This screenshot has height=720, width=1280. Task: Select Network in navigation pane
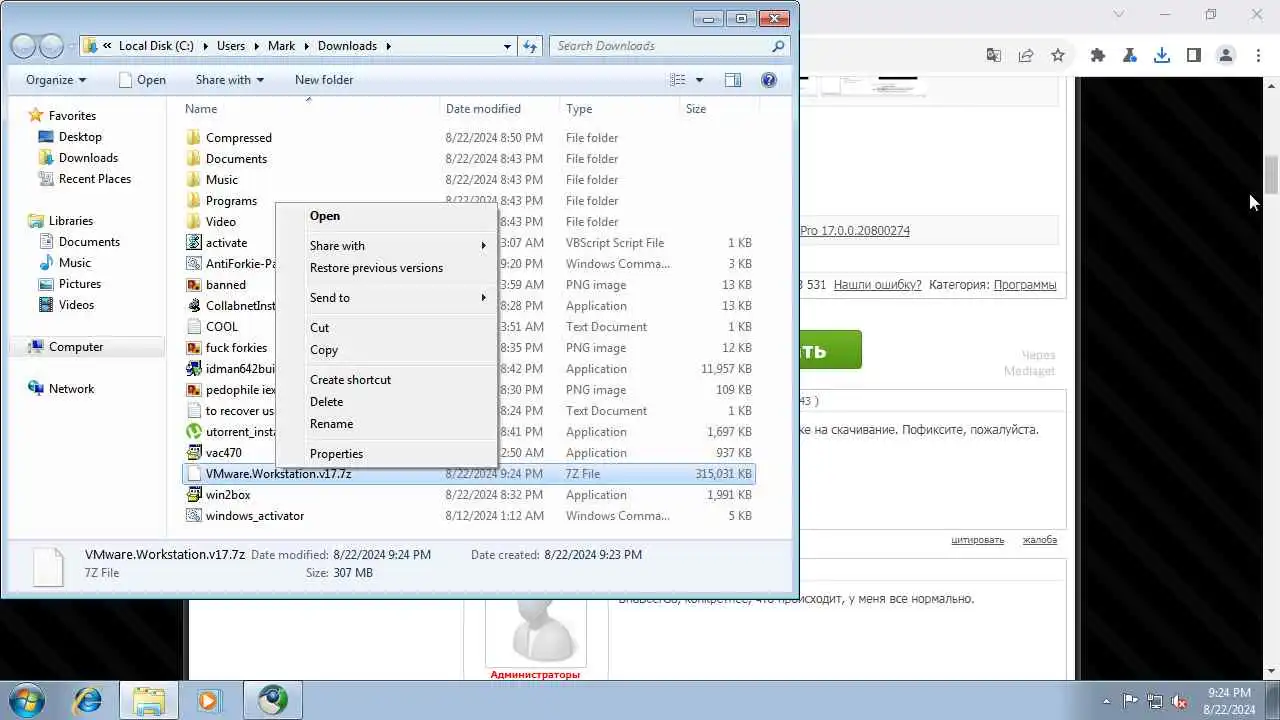[x=71, y=389]
